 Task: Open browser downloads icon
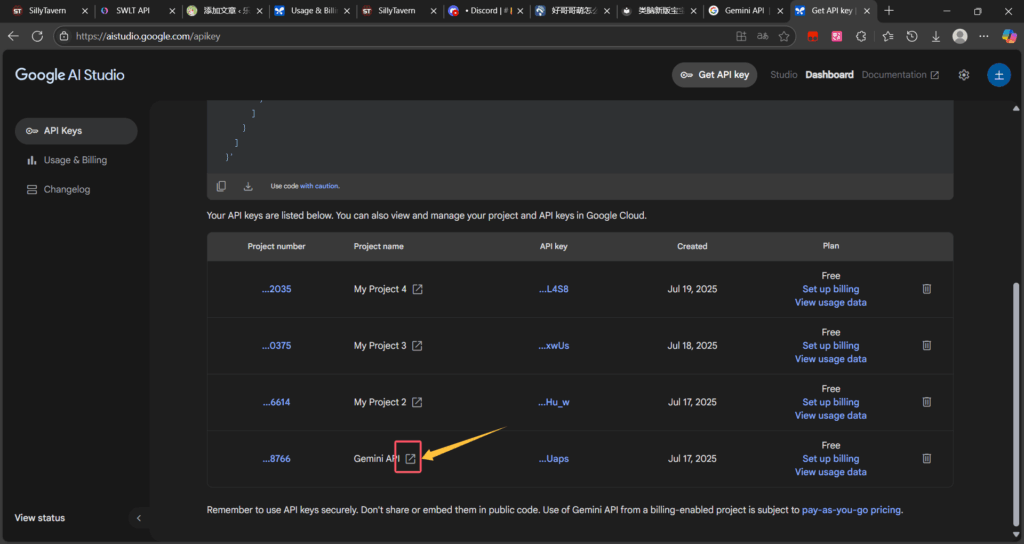click(x=936, y=36)
